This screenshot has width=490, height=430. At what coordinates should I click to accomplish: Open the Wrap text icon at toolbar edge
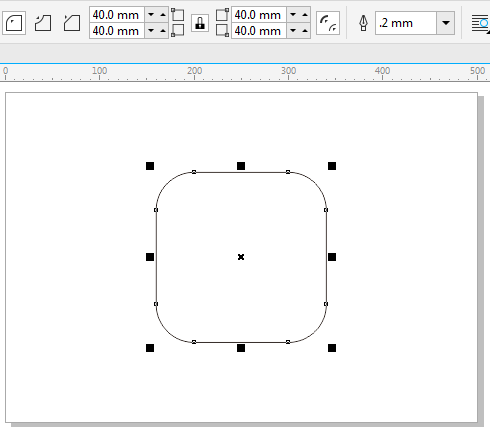pos(480,24)
